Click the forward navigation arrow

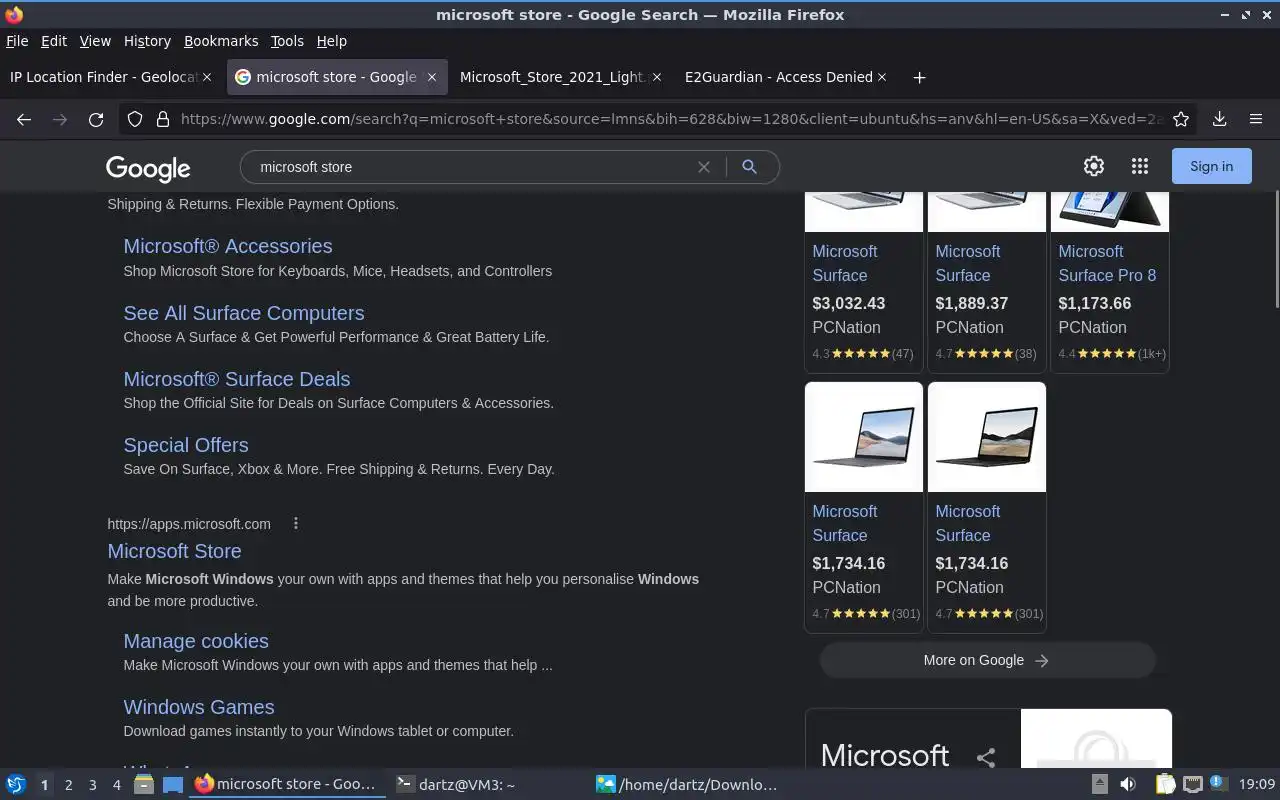60,119
